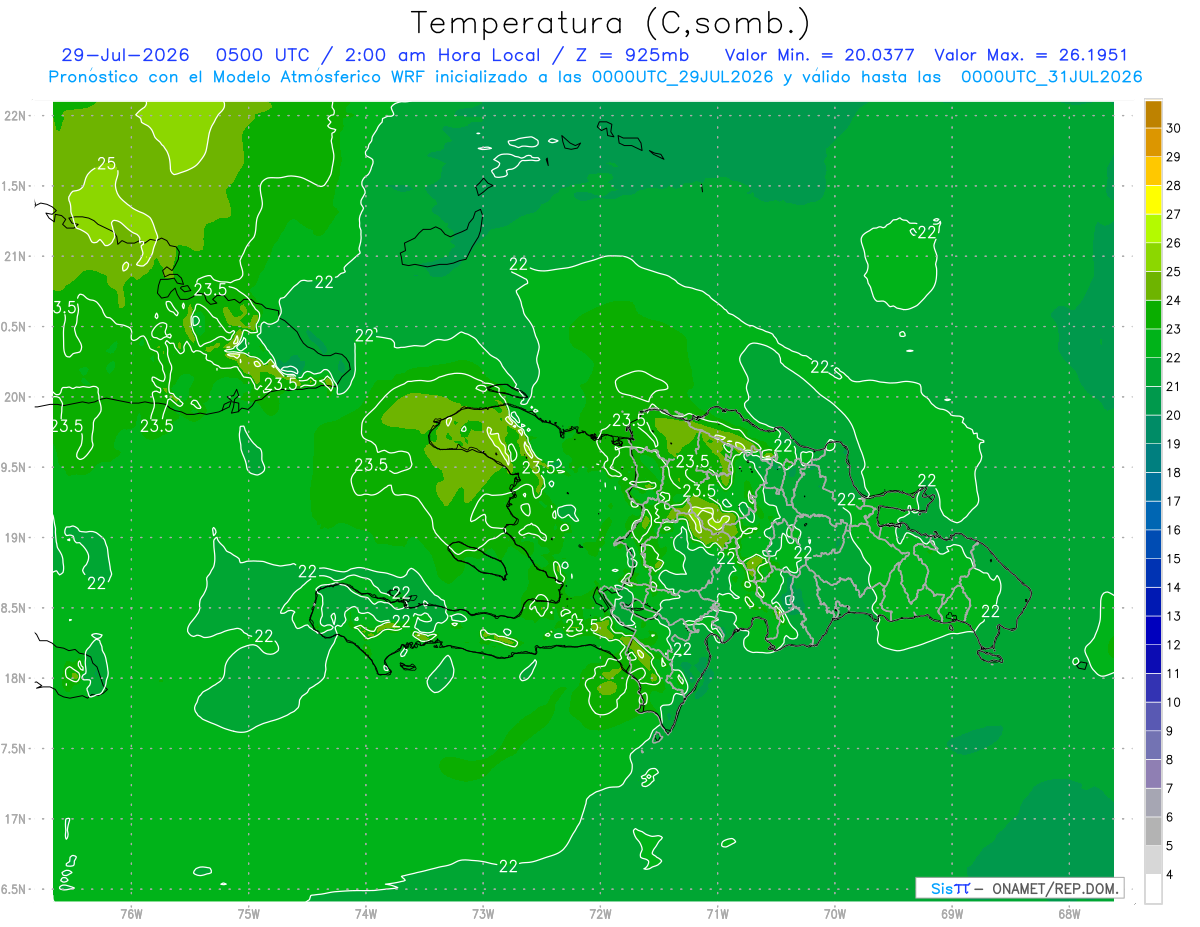The image size is (1200, 927).
Task: Click the legend value "24"
Action: [x=1174, y=300]
